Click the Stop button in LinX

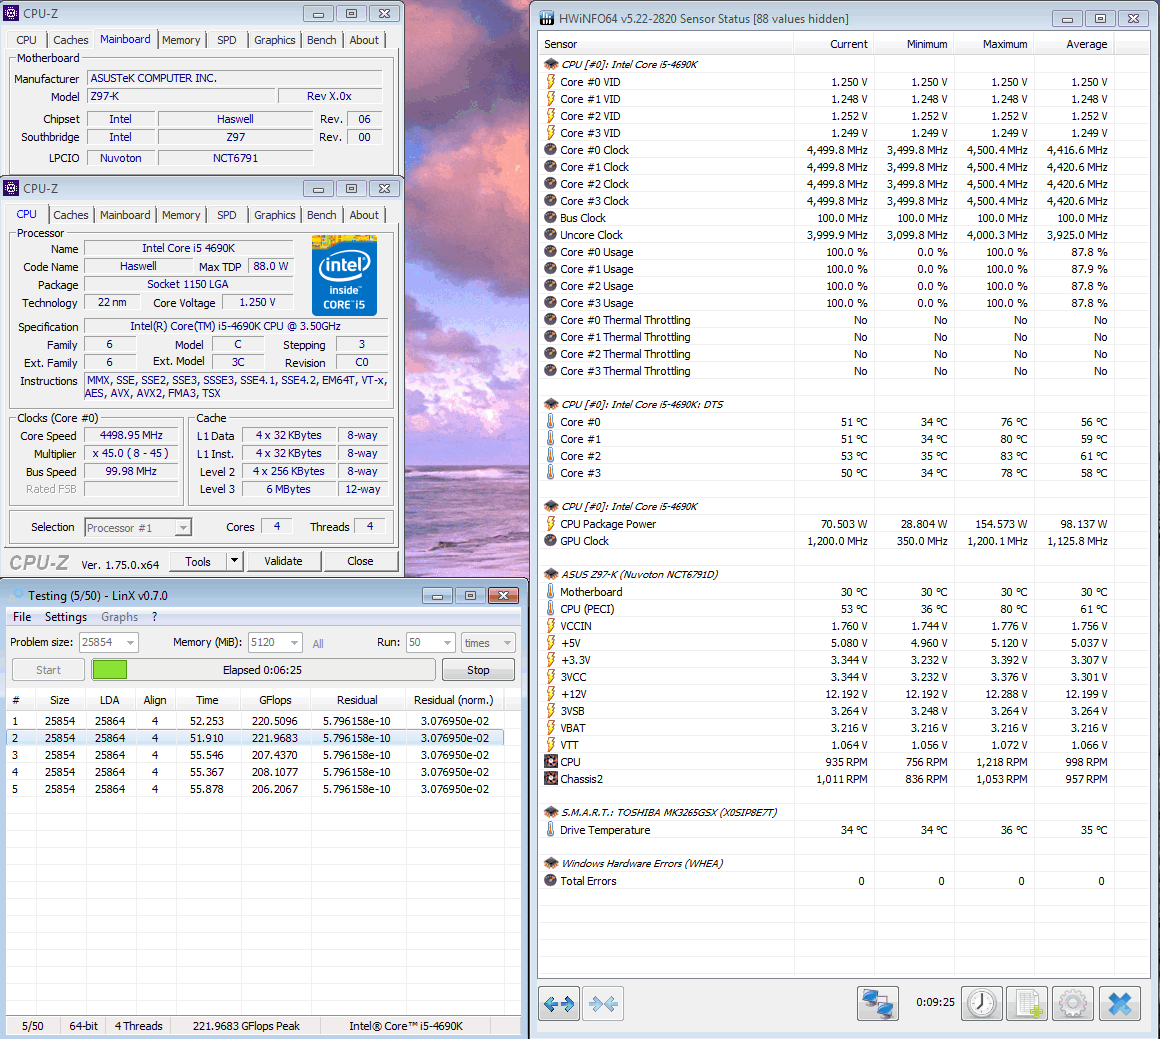pyautogui.click(x=478, y=670)
